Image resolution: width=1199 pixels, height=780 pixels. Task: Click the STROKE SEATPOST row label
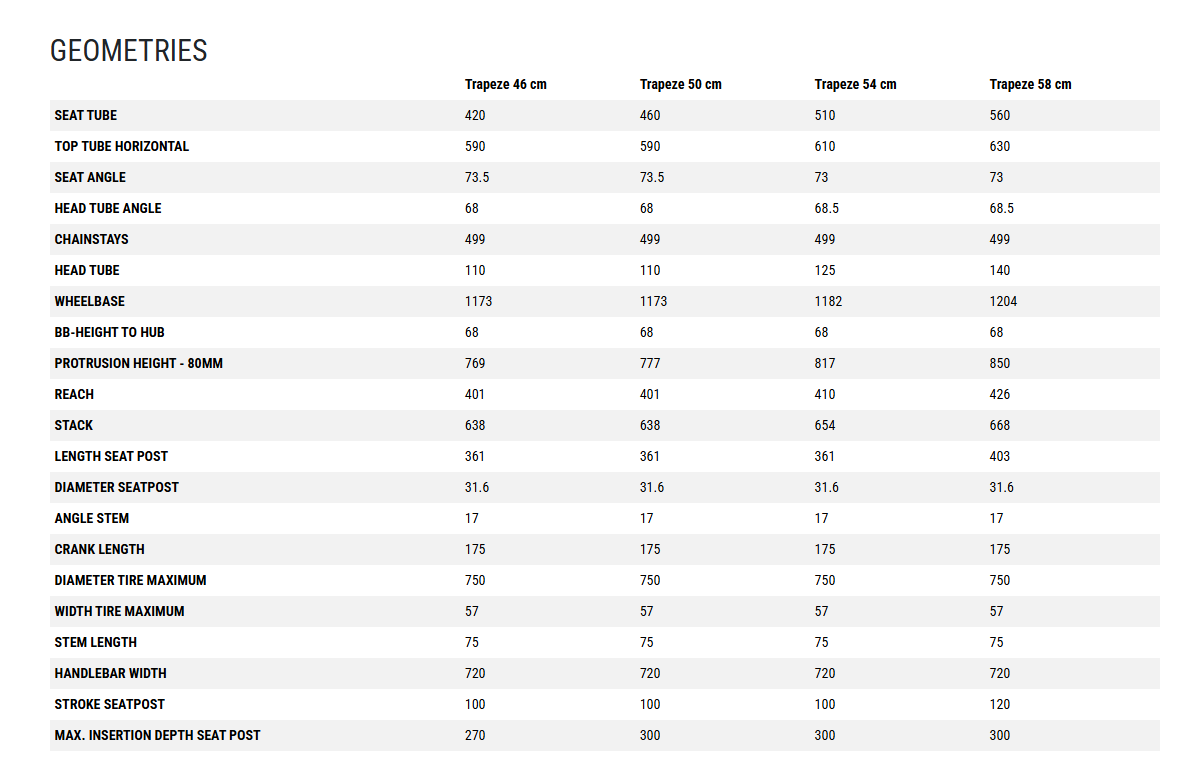[110, 704]
